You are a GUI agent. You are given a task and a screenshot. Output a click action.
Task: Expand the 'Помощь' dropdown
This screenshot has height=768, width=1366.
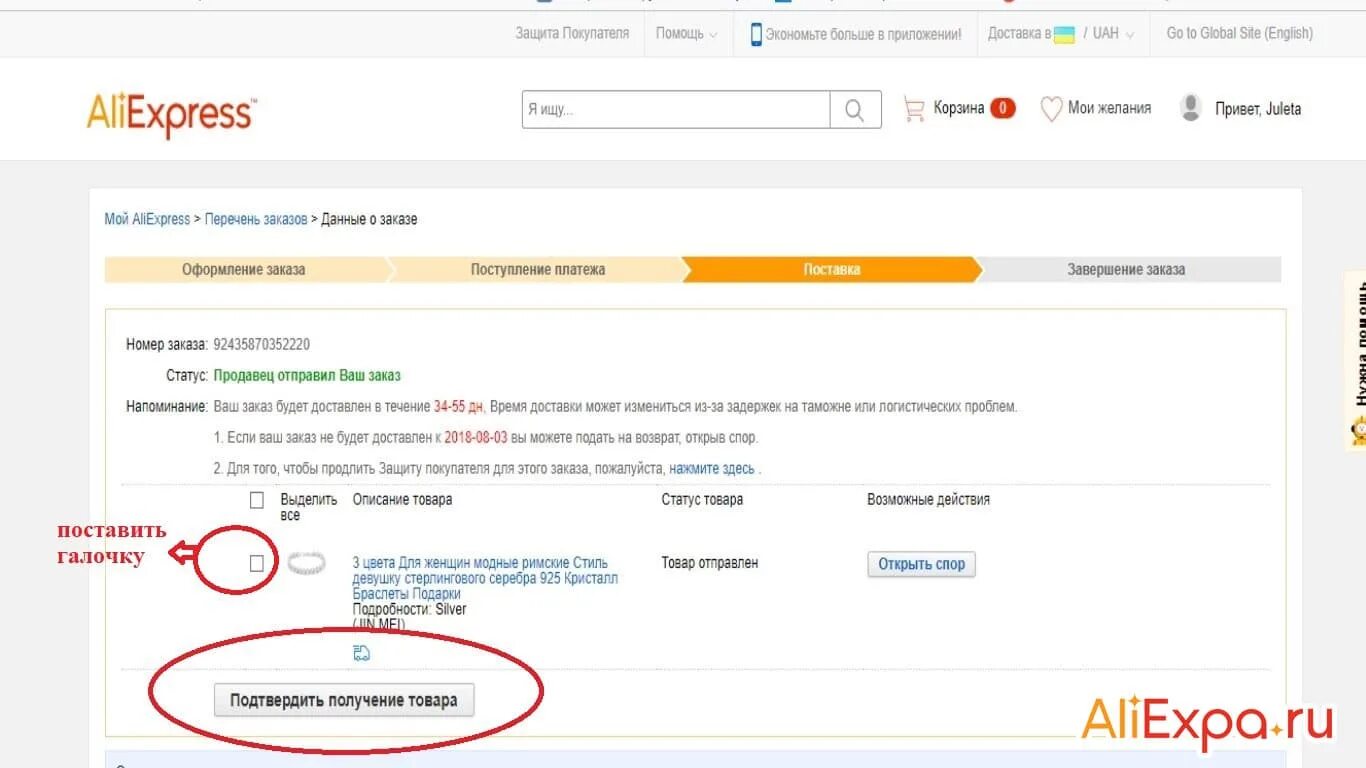coord(686,34)
